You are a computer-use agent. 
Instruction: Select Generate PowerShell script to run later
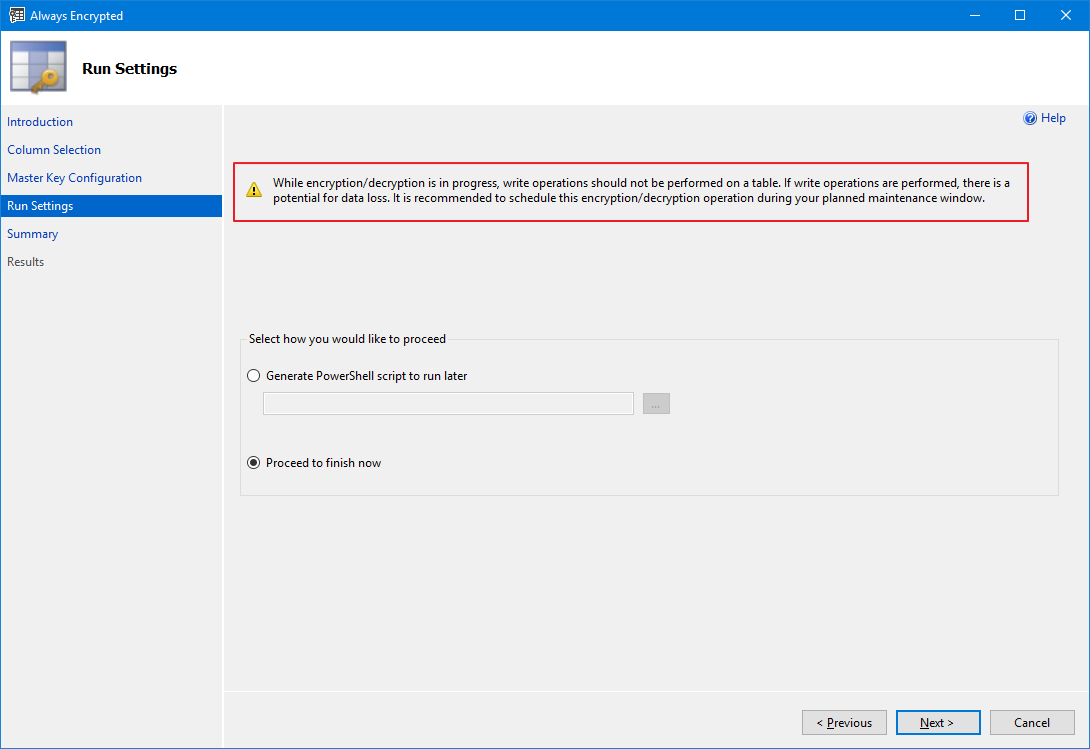point(253,376)
